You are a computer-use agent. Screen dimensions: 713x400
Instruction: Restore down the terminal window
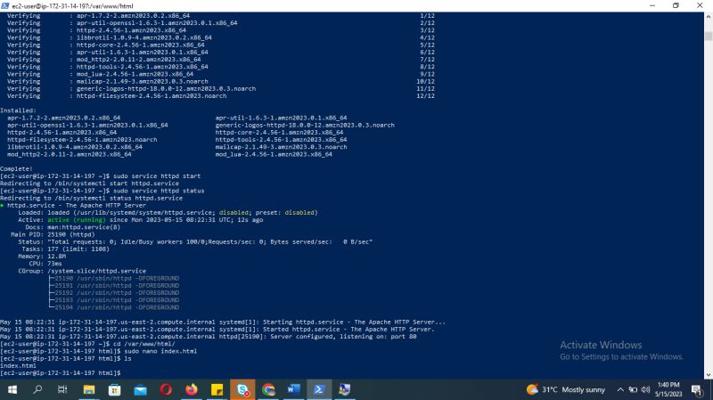(x=676, y=5)
